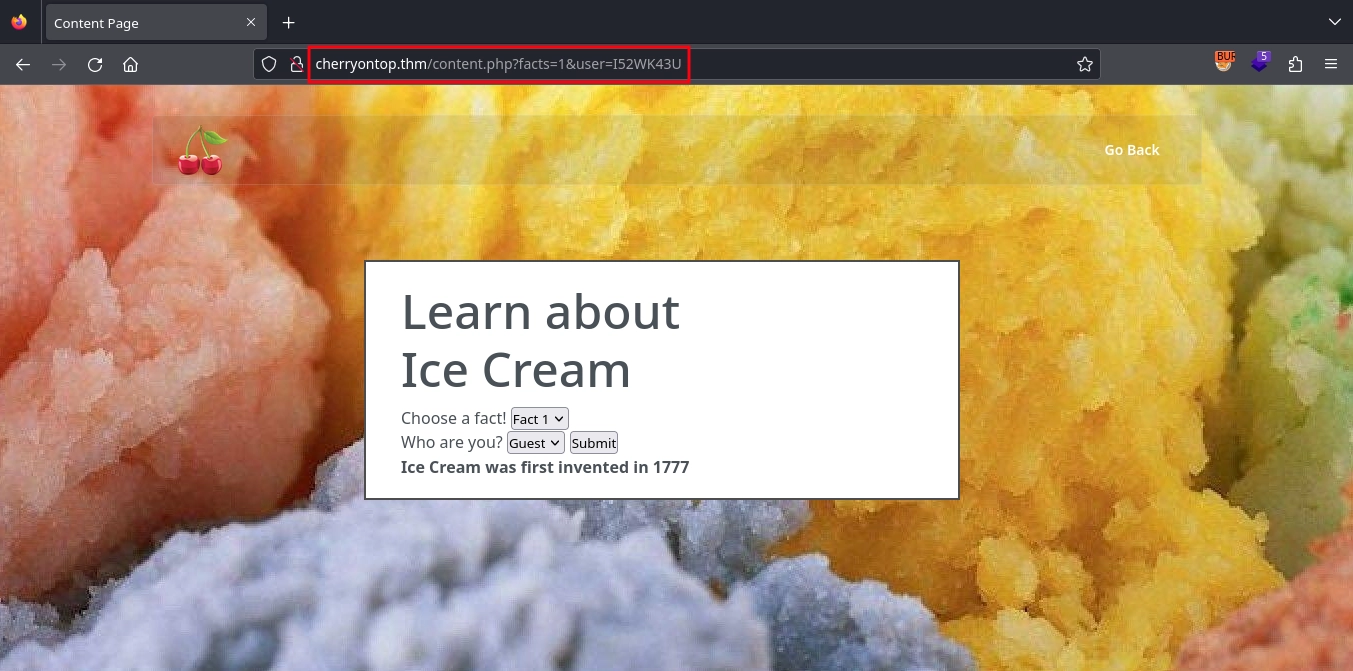Go to the browser home page
Screen dimensions: 1353x671
pos(130,64)
